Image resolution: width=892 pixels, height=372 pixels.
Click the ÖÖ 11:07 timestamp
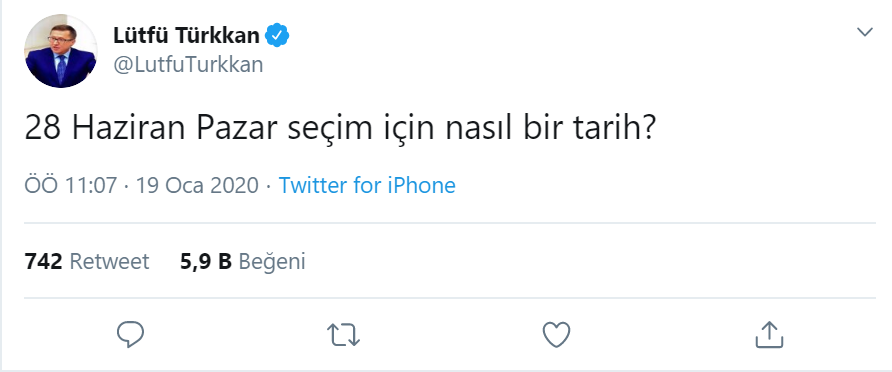point(71,185)
